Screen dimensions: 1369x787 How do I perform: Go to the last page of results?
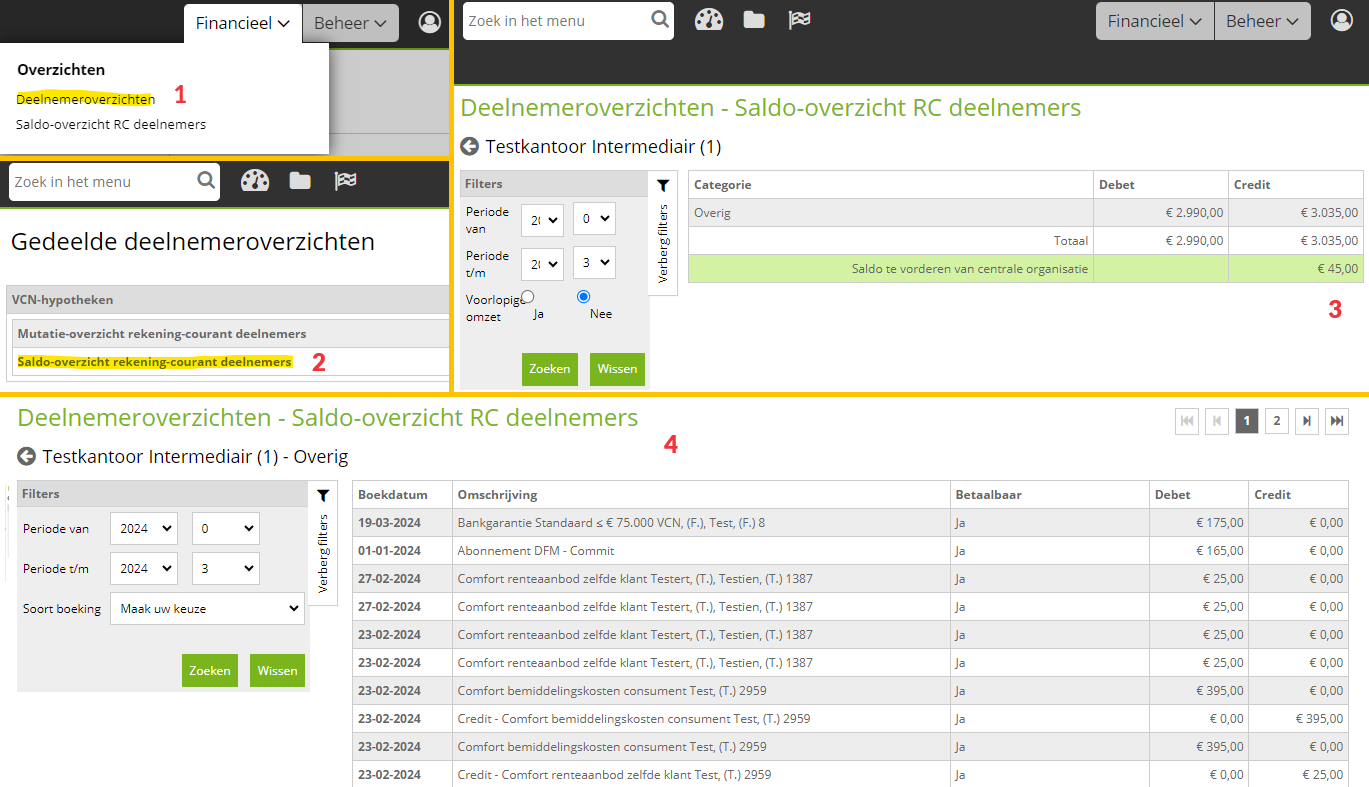click(1337, 422)
